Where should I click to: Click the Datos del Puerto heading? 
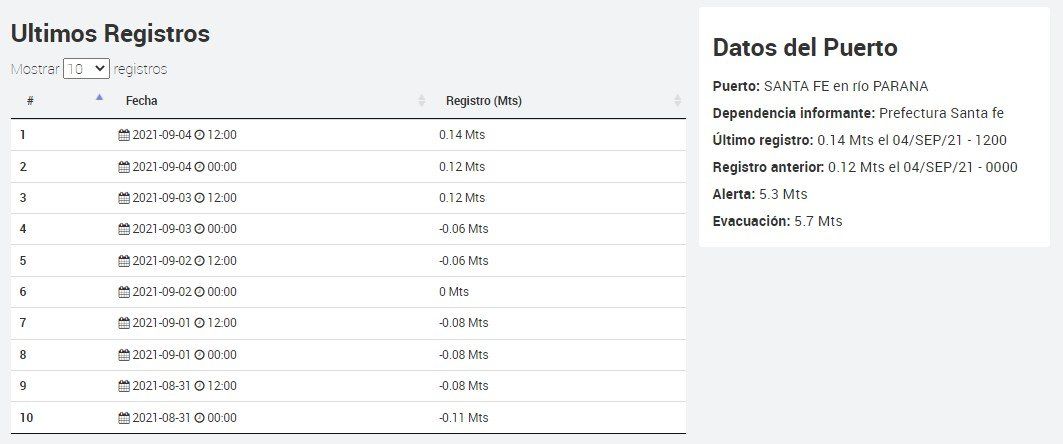pyautogui.click(x=805, y=47)
